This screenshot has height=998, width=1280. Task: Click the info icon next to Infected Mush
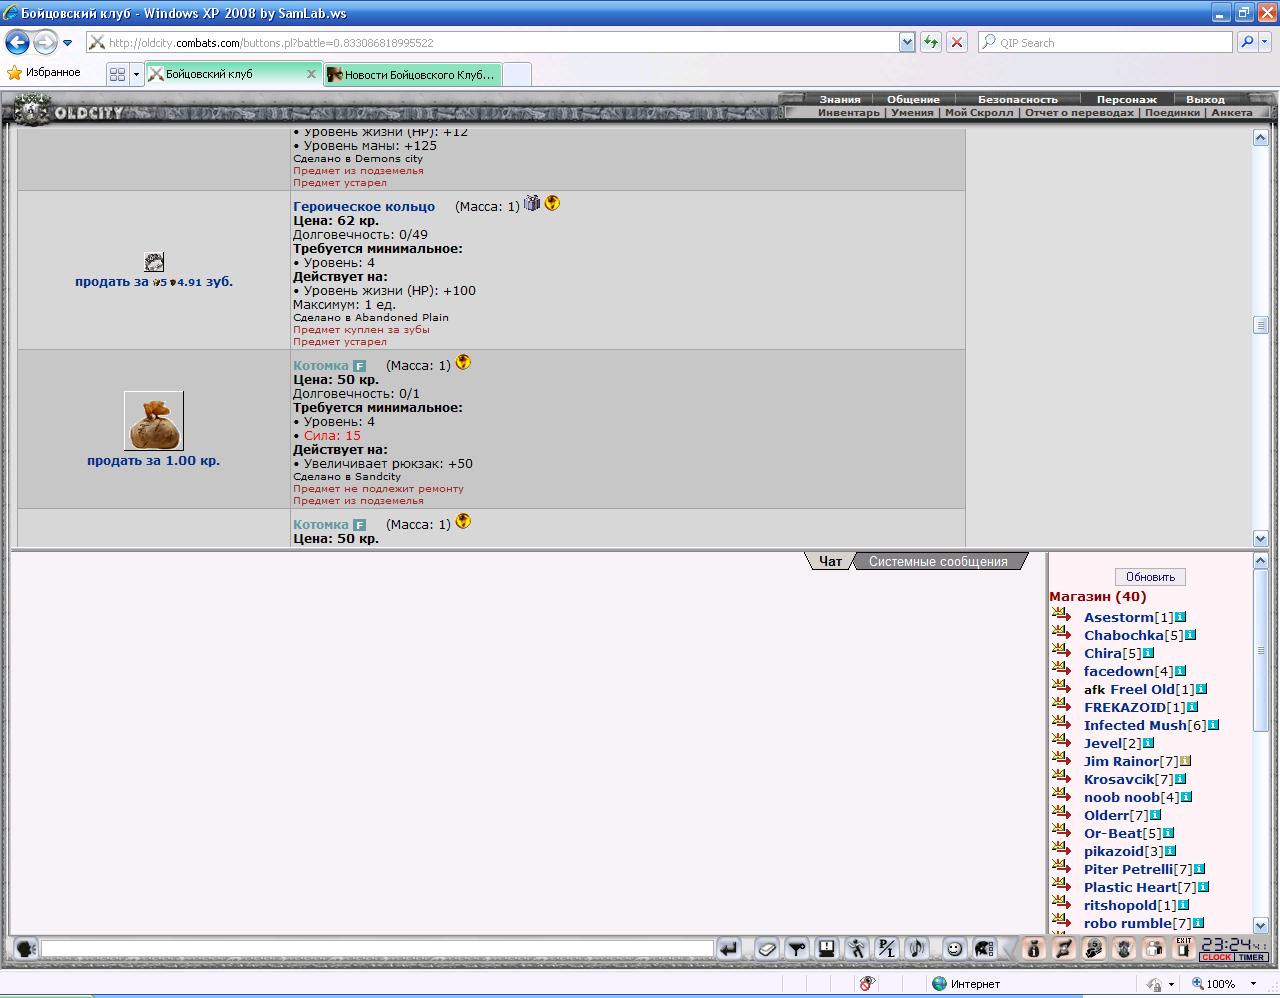pos(1213,725)
